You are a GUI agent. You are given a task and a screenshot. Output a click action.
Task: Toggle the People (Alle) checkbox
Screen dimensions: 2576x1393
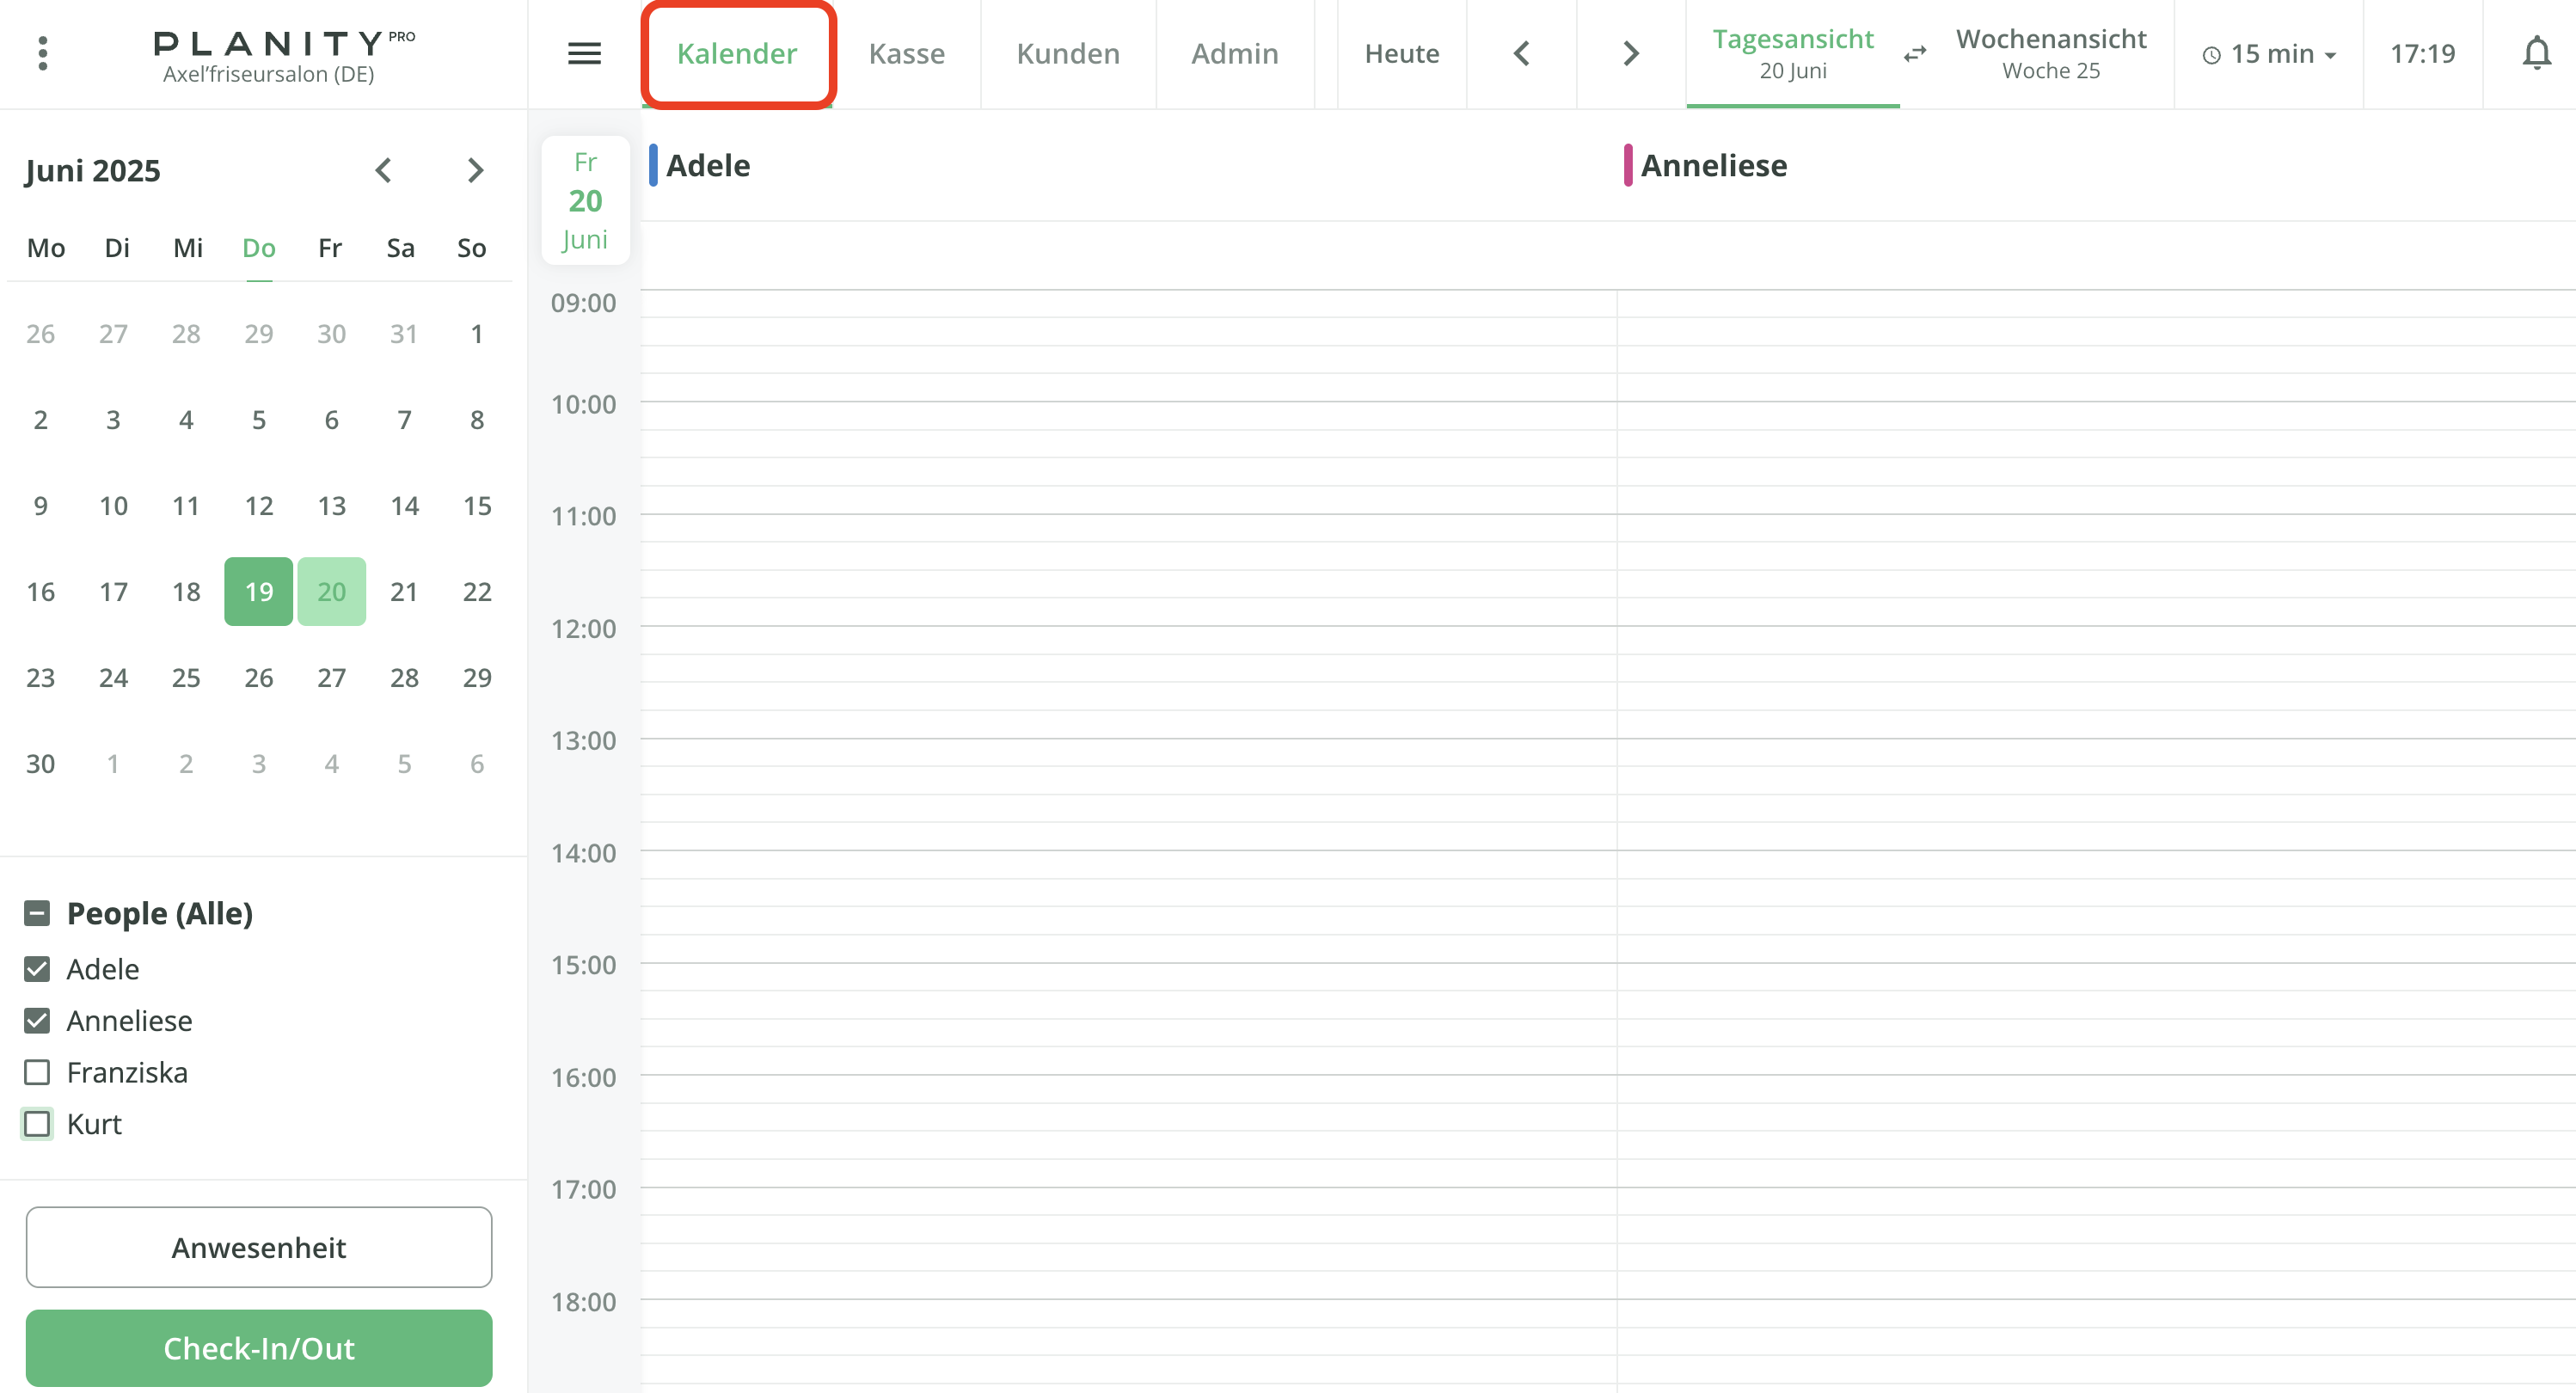click(x=37, y=913)
